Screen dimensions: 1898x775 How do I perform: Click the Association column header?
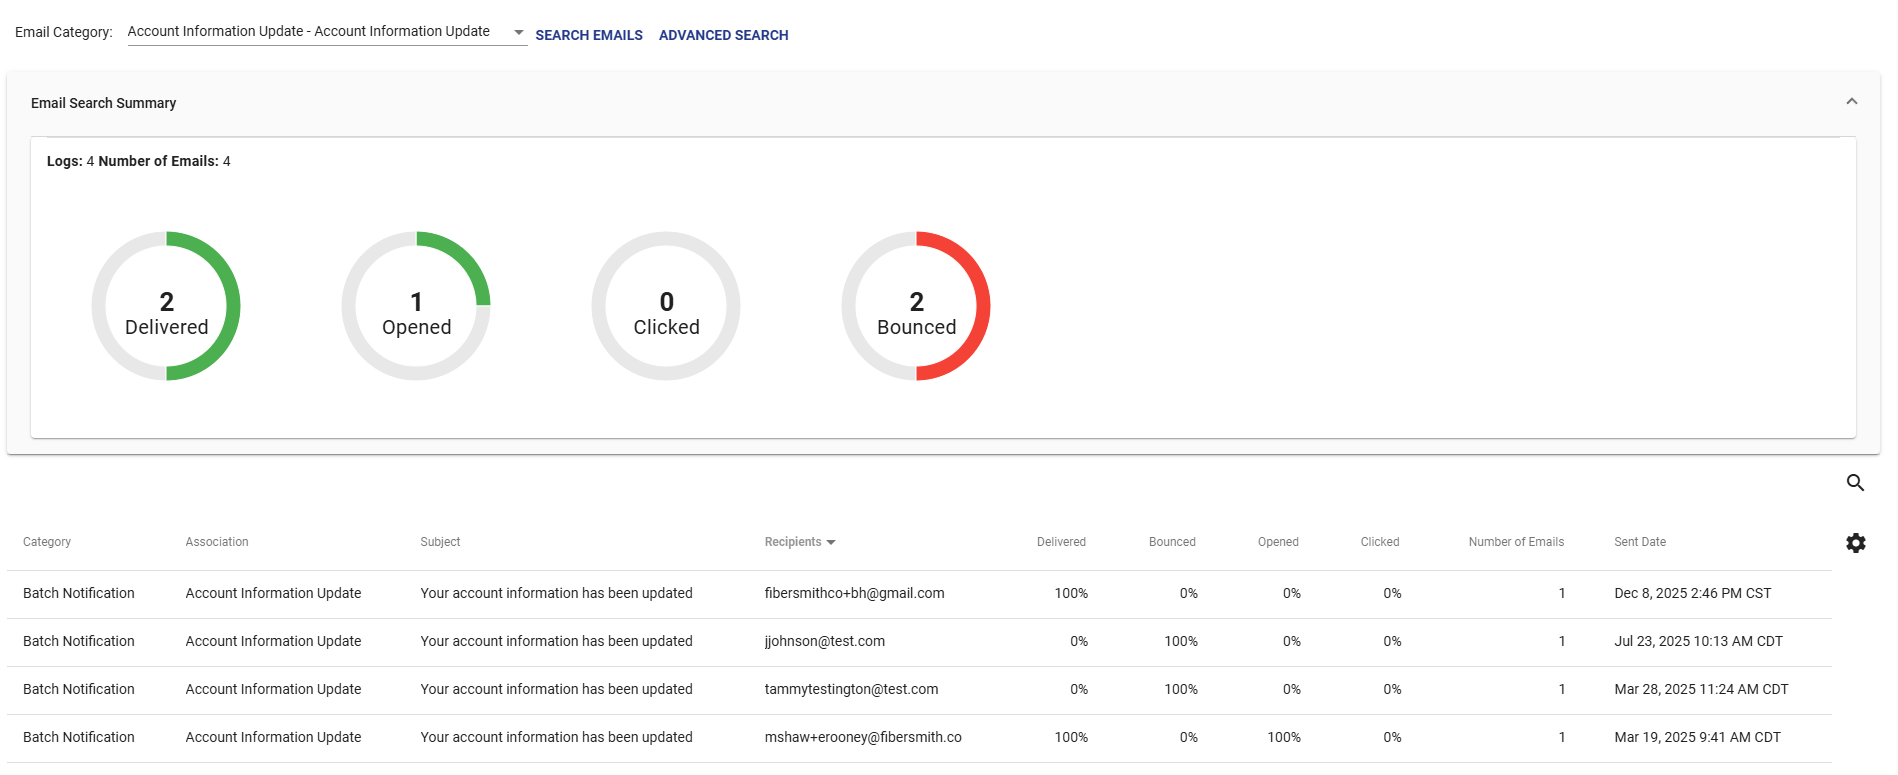coord(217,542)
